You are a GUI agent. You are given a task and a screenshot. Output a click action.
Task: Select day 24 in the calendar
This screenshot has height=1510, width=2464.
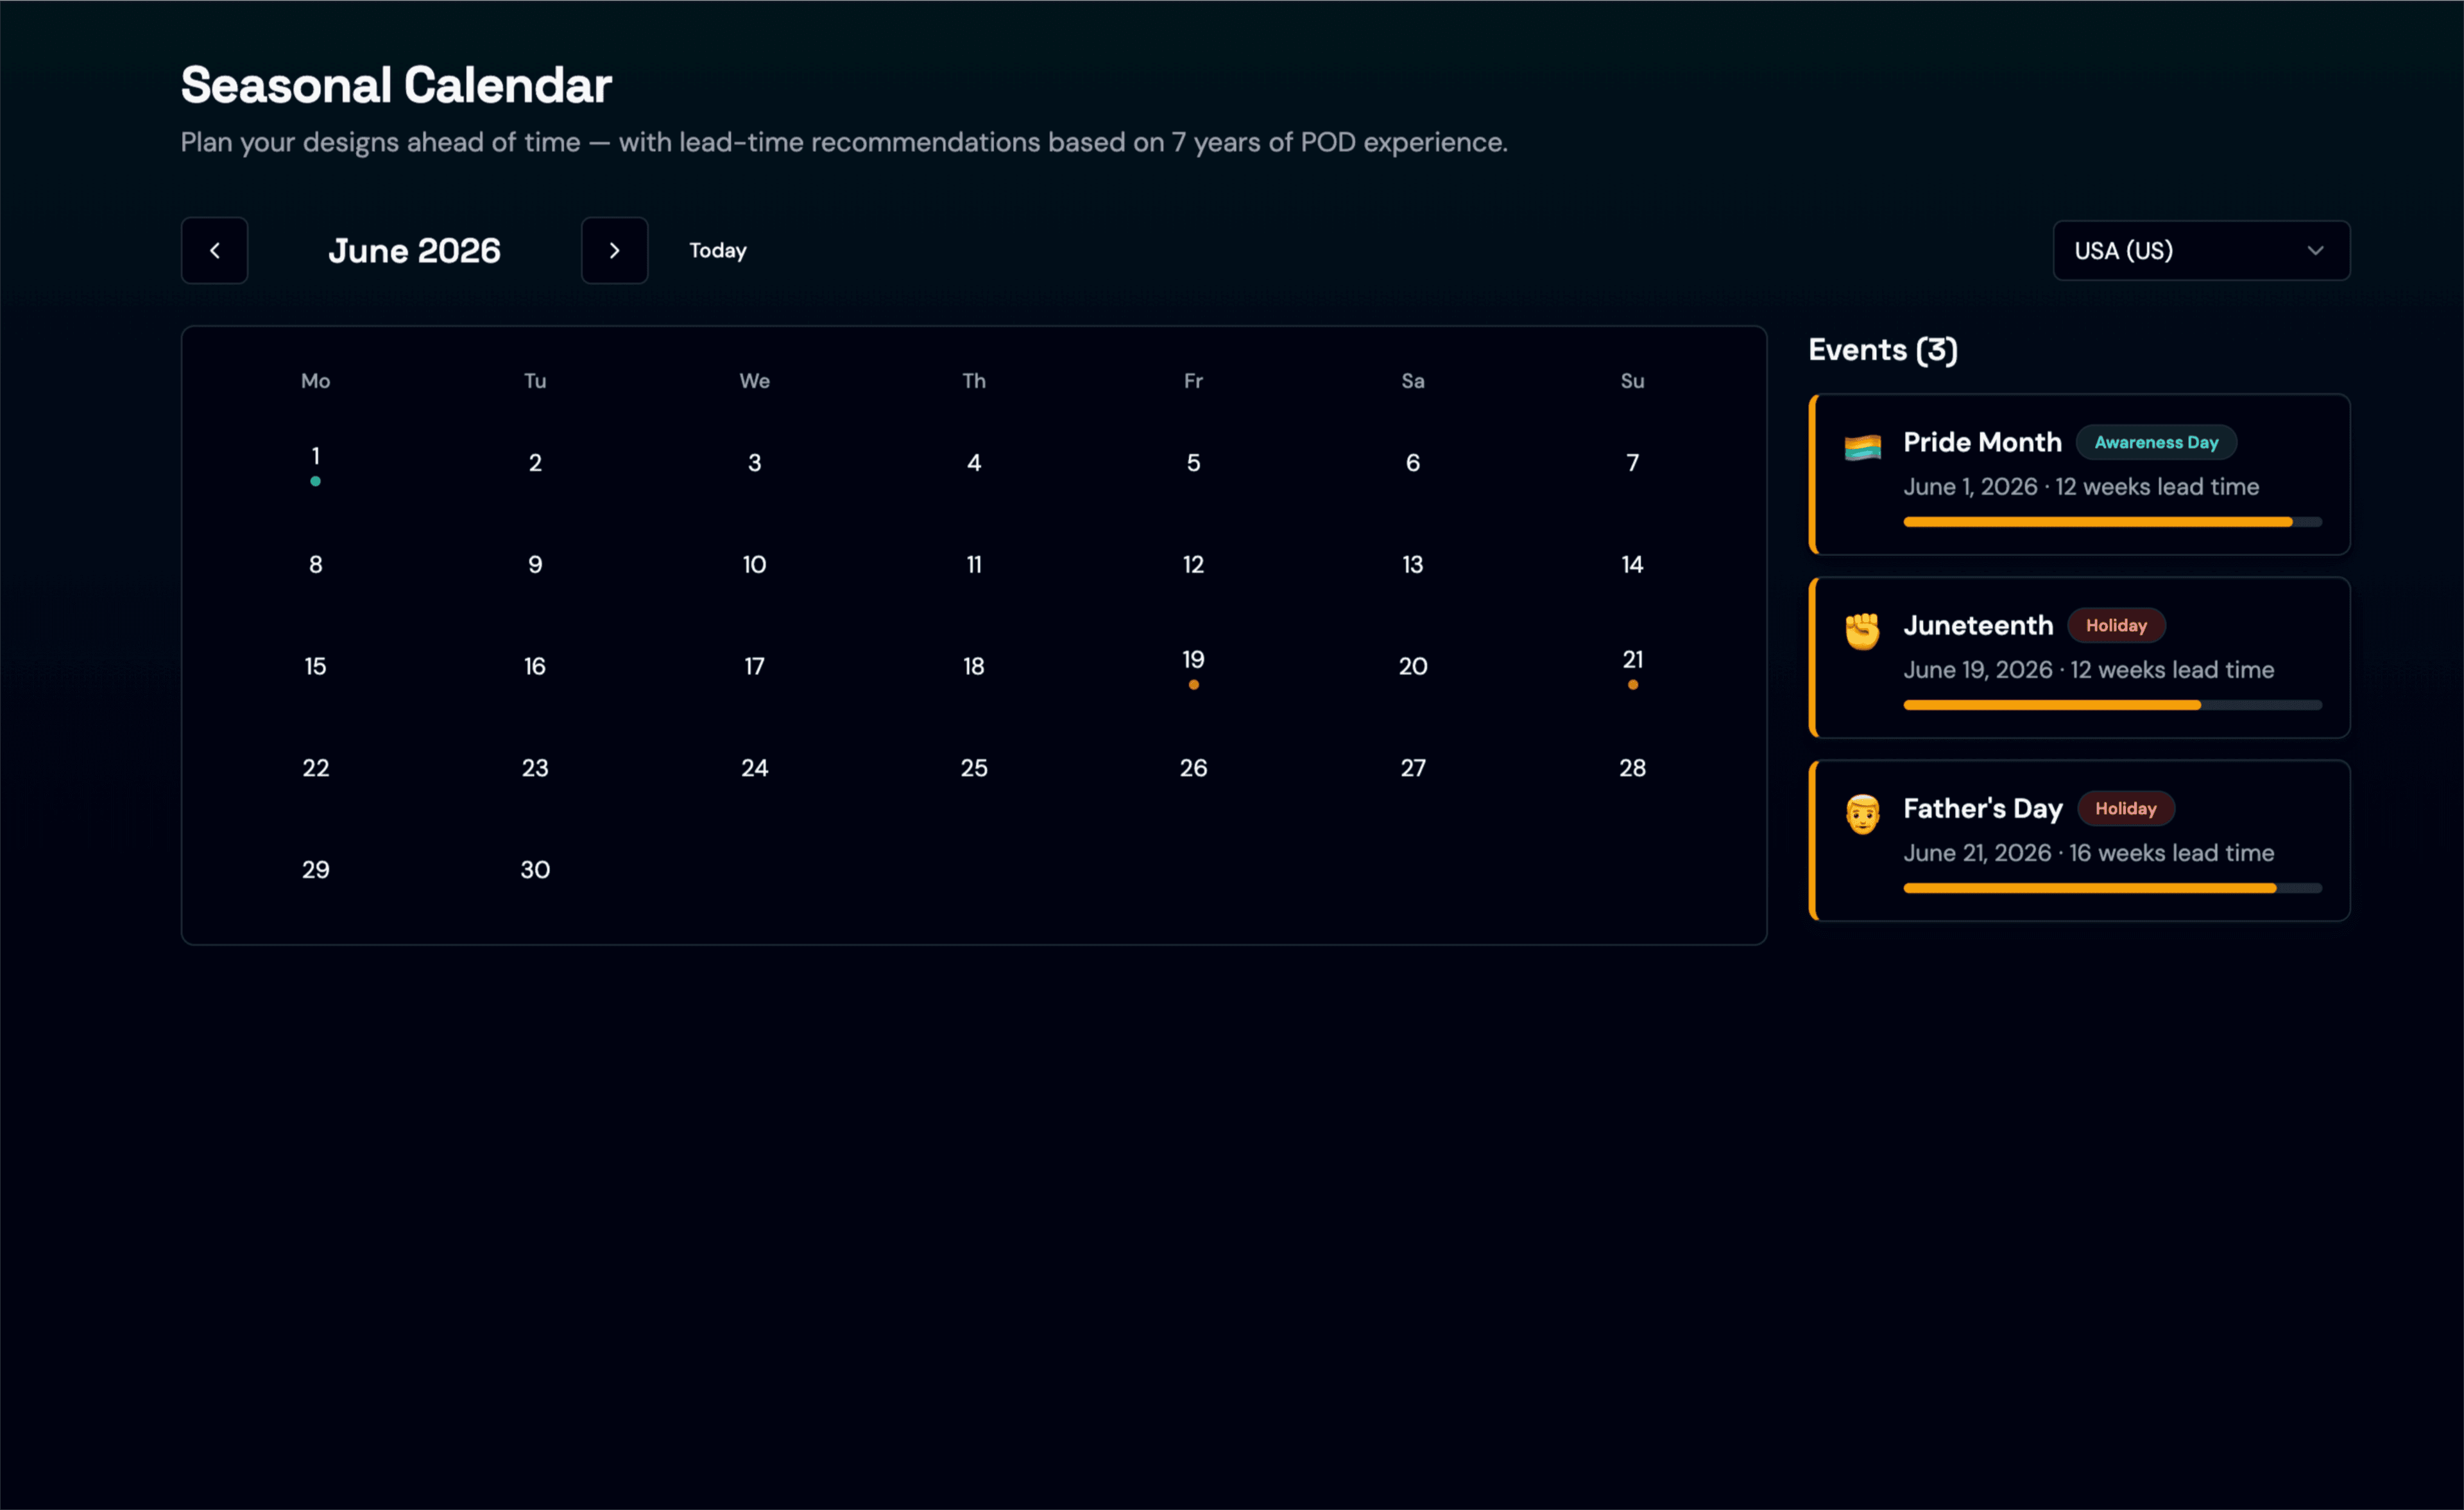pos(754,768)
